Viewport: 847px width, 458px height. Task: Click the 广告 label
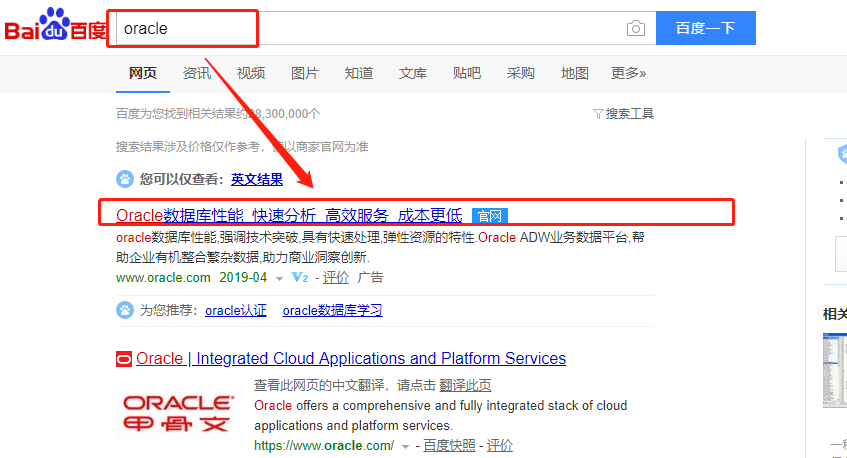pos(370,278)
